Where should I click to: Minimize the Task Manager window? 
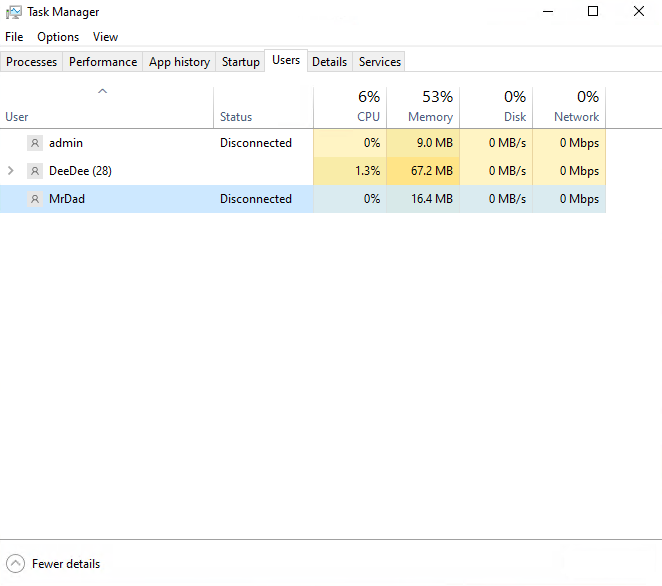point(548,11)
